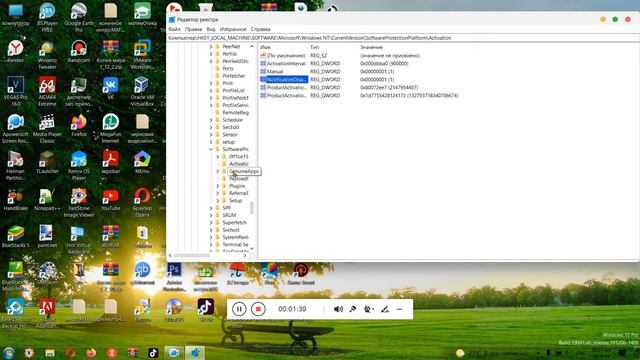Click the TikTok desktop shortcut
This screenshot has width=640, height=360.
206,310
